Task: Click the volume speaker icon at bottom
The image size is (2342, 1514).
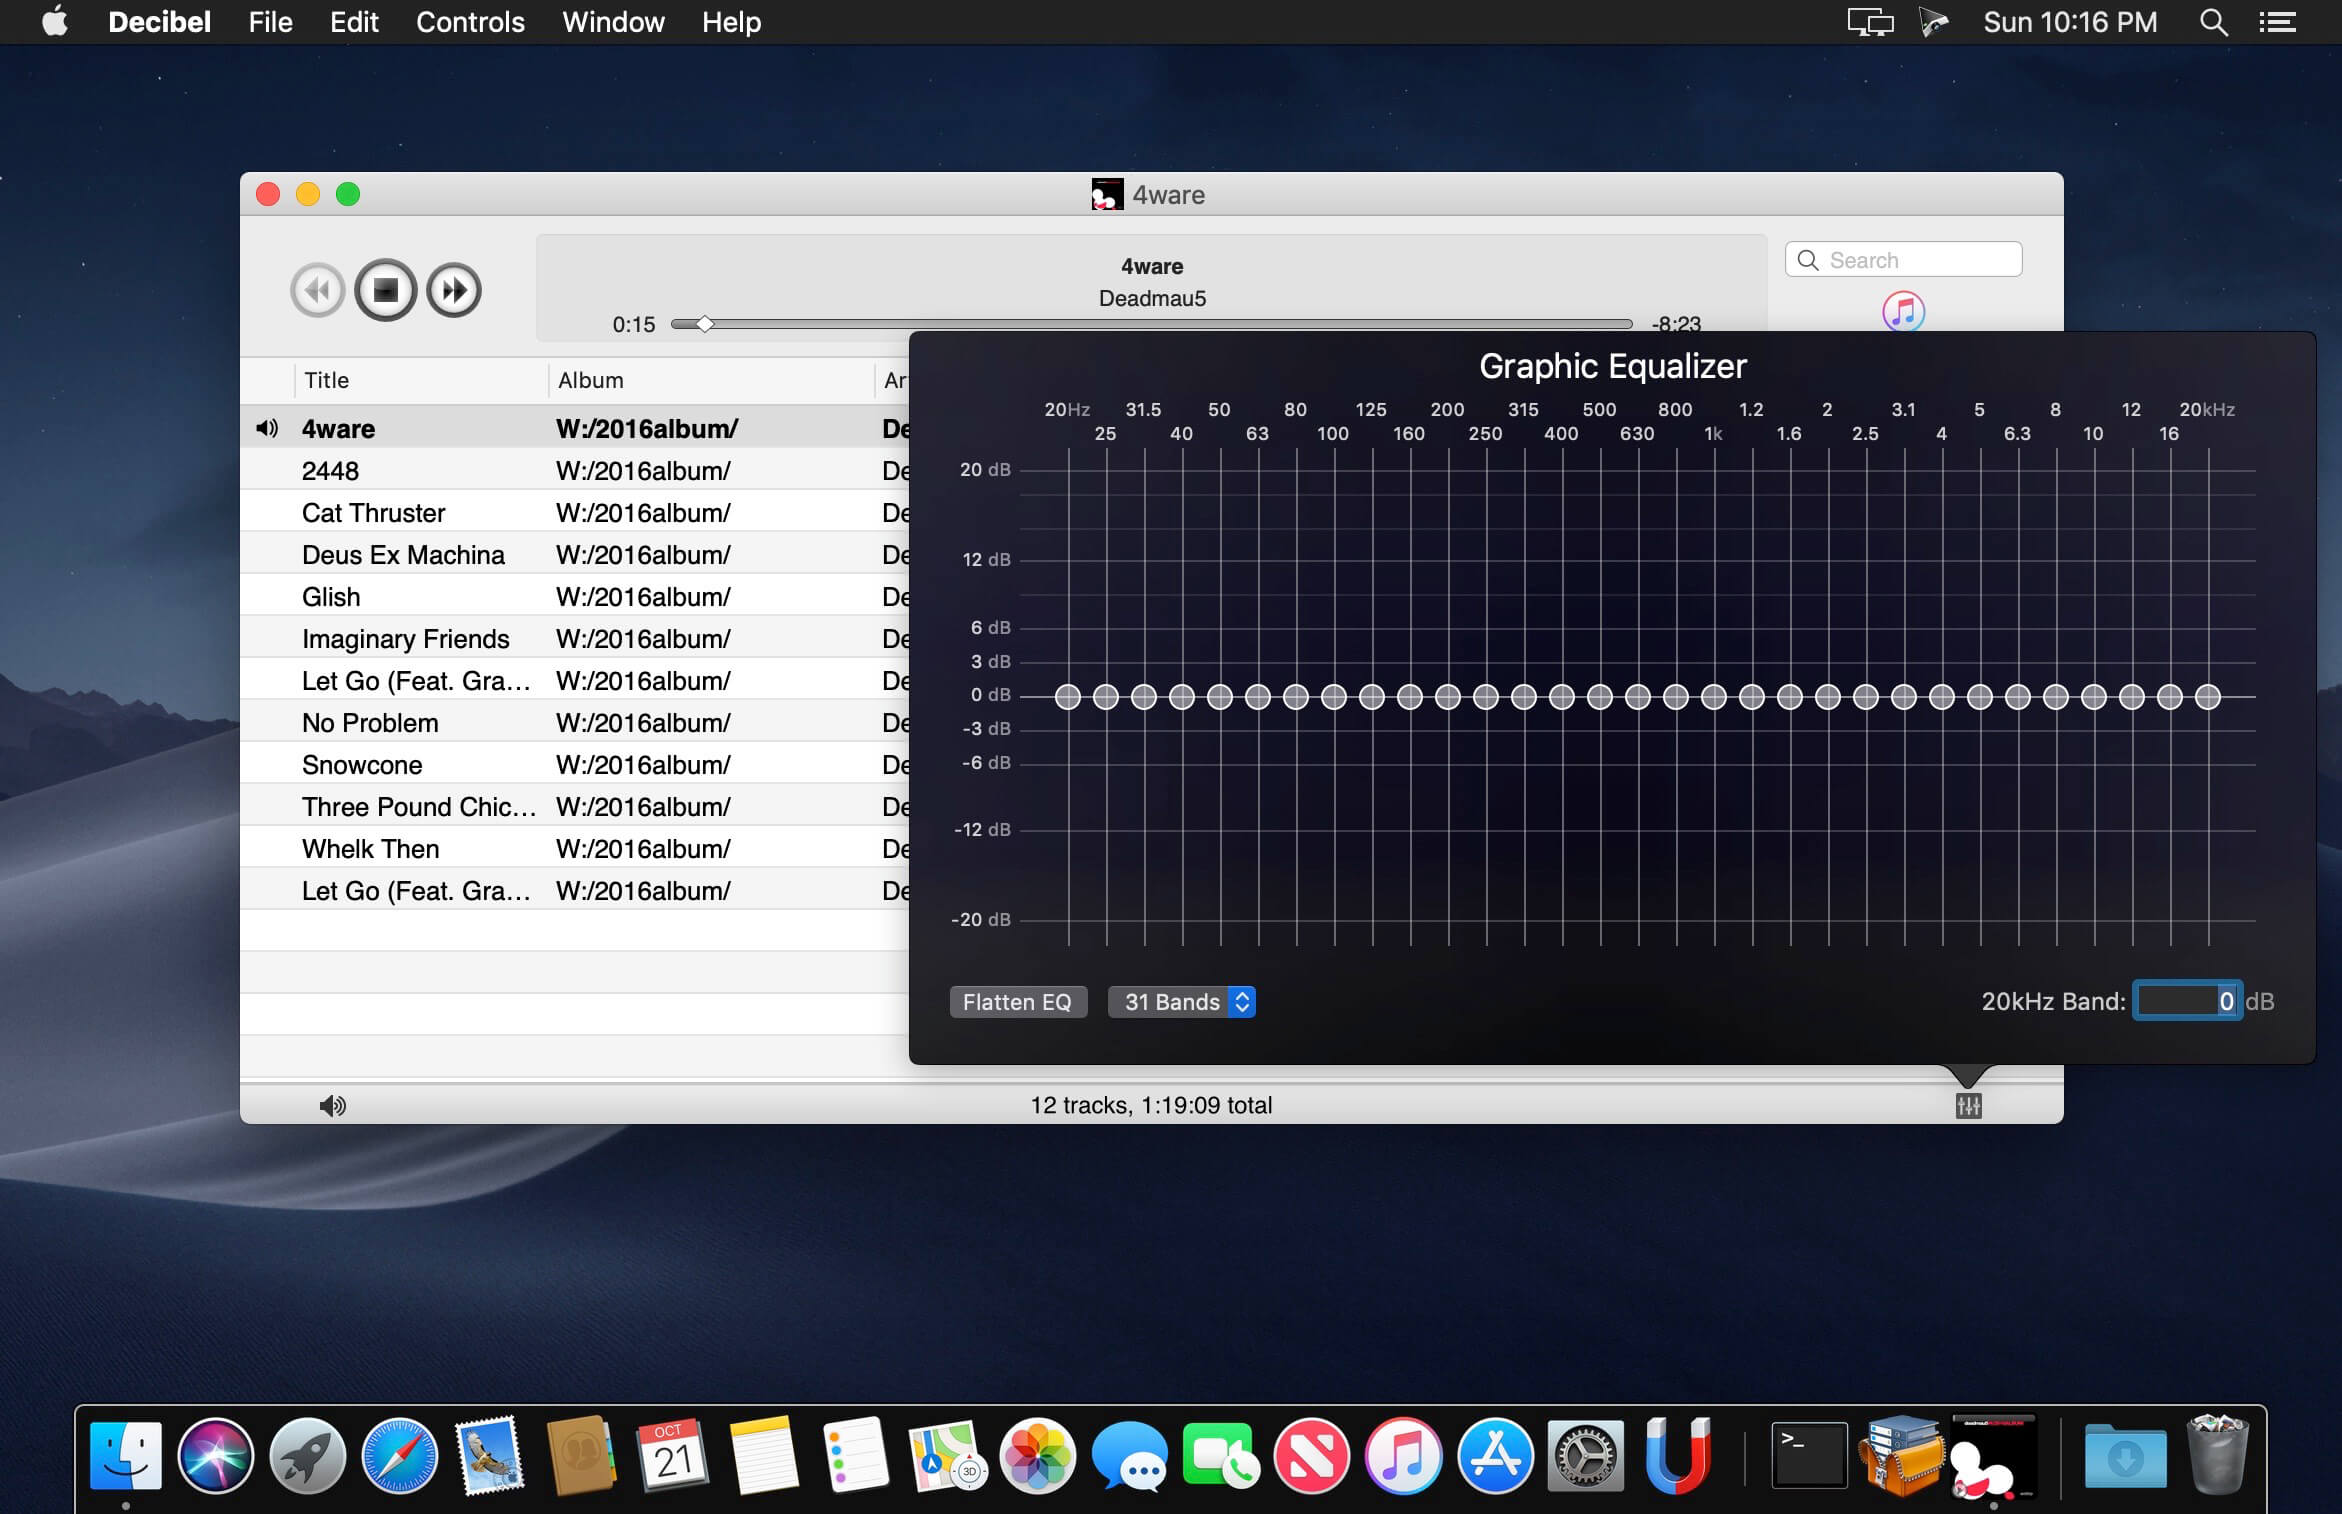Action: pyautogui.click(x=332, y=1105)
